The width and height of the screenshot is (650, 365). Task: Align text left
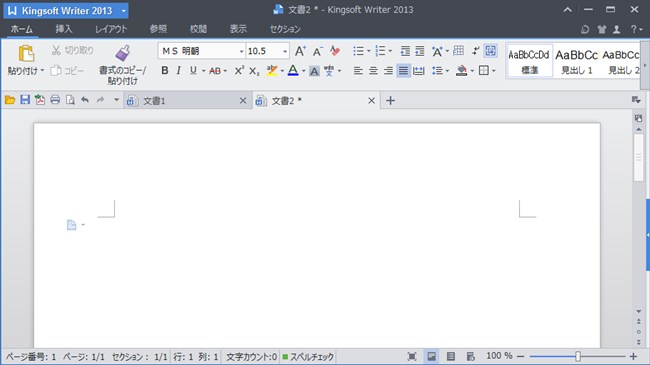click(x=358, y=71)
